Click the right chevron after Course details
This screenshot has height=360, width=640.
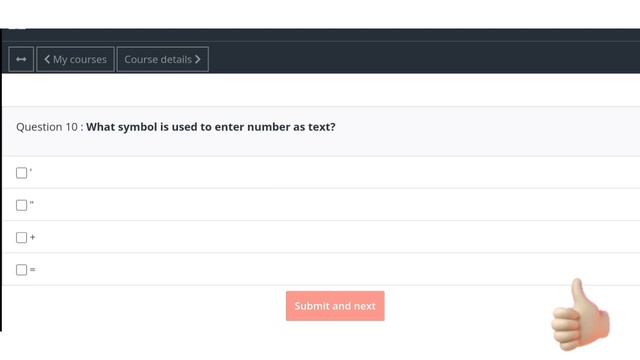(198, 60)
